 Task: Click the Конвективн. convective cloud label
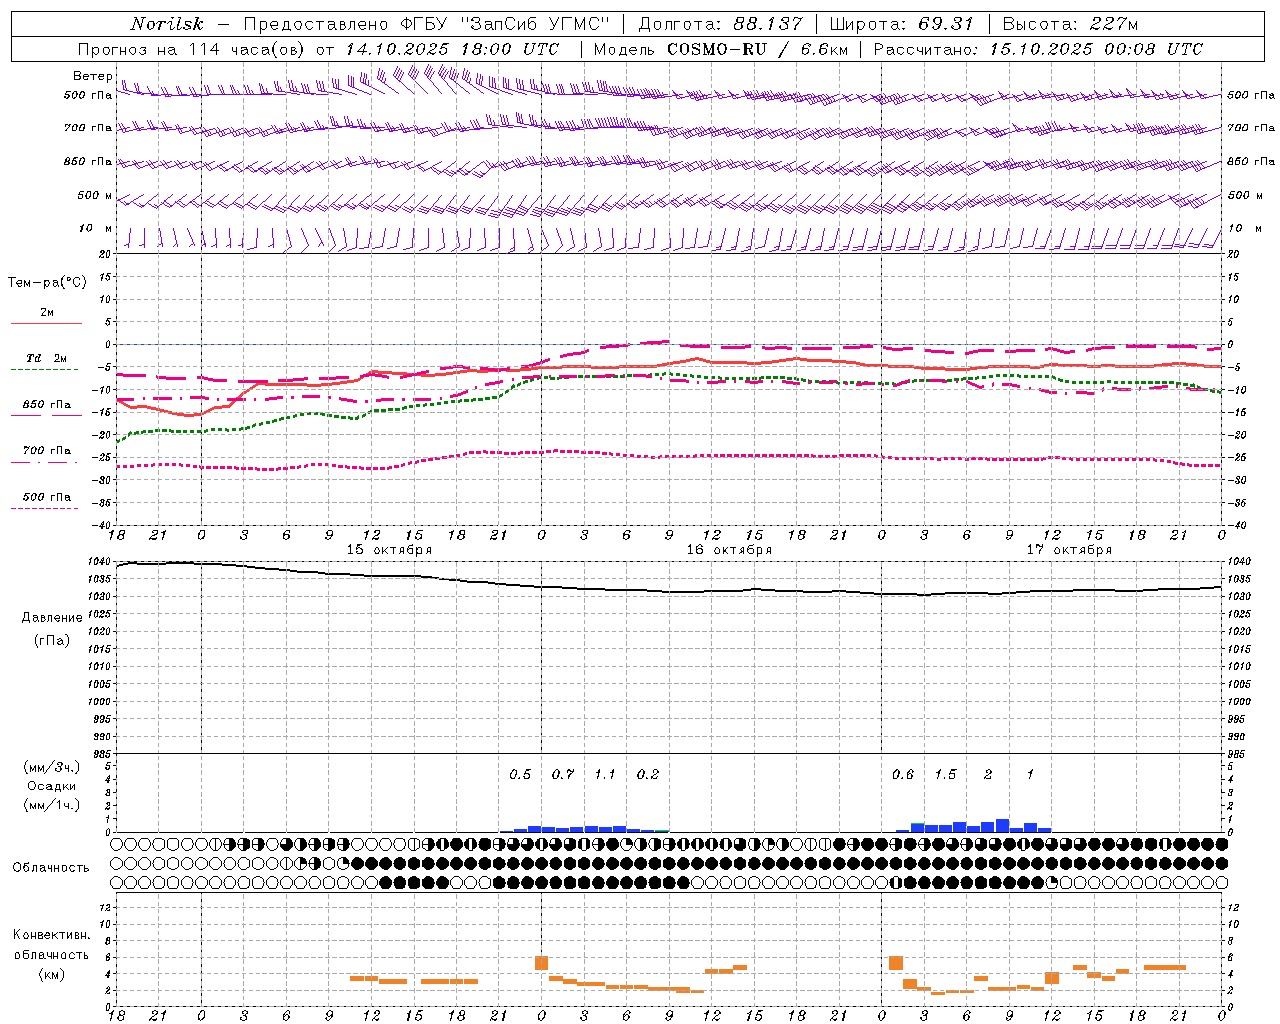[51, 935]
